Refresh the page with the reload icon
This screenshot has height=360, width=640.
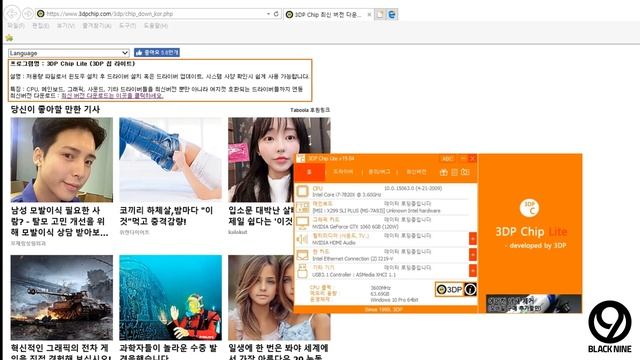click(x=276, y=13)
